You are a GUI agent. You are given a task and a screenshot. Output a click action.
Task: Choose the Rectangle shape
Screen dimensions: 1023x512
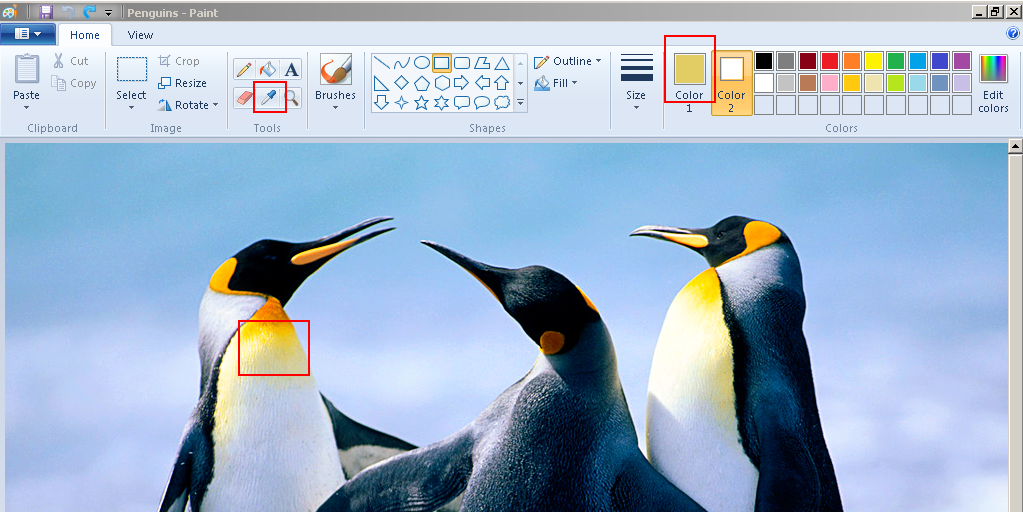pos(442,63)
